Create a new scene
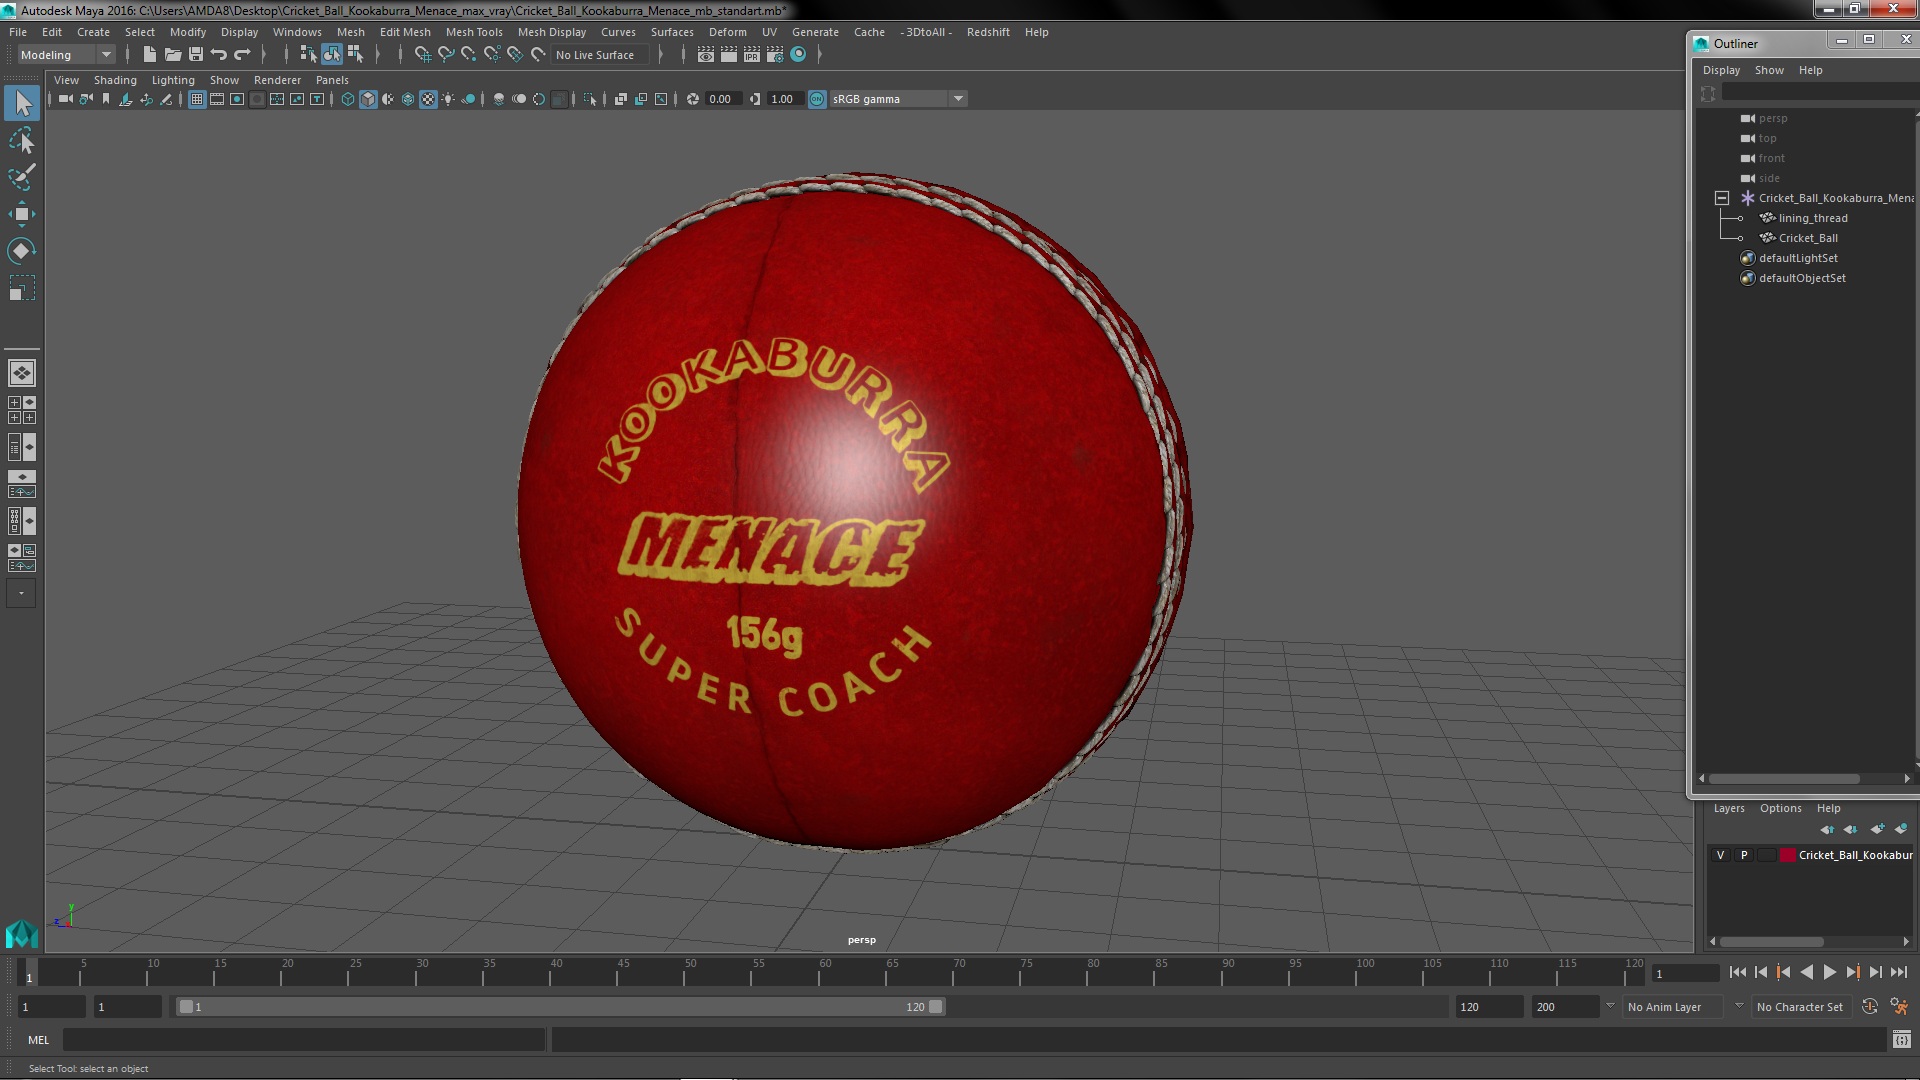The width and height of the screenshot is (1920, 1080). click(x=150, y=55)
